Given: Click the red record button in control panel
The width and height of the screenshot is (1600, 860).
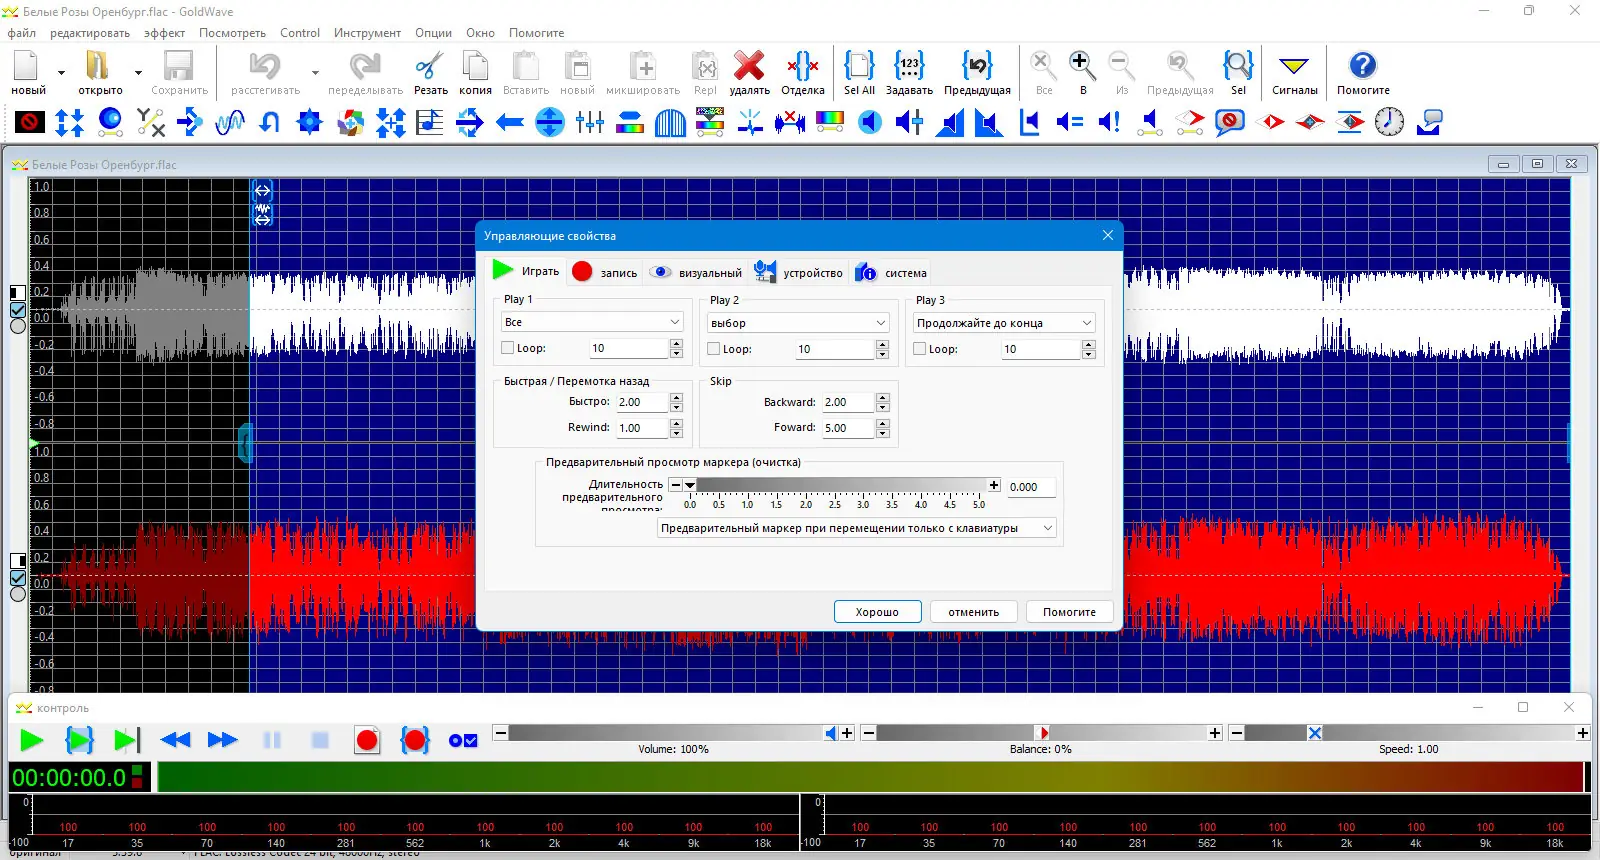Looking at the screenshot, I should 367,740.
